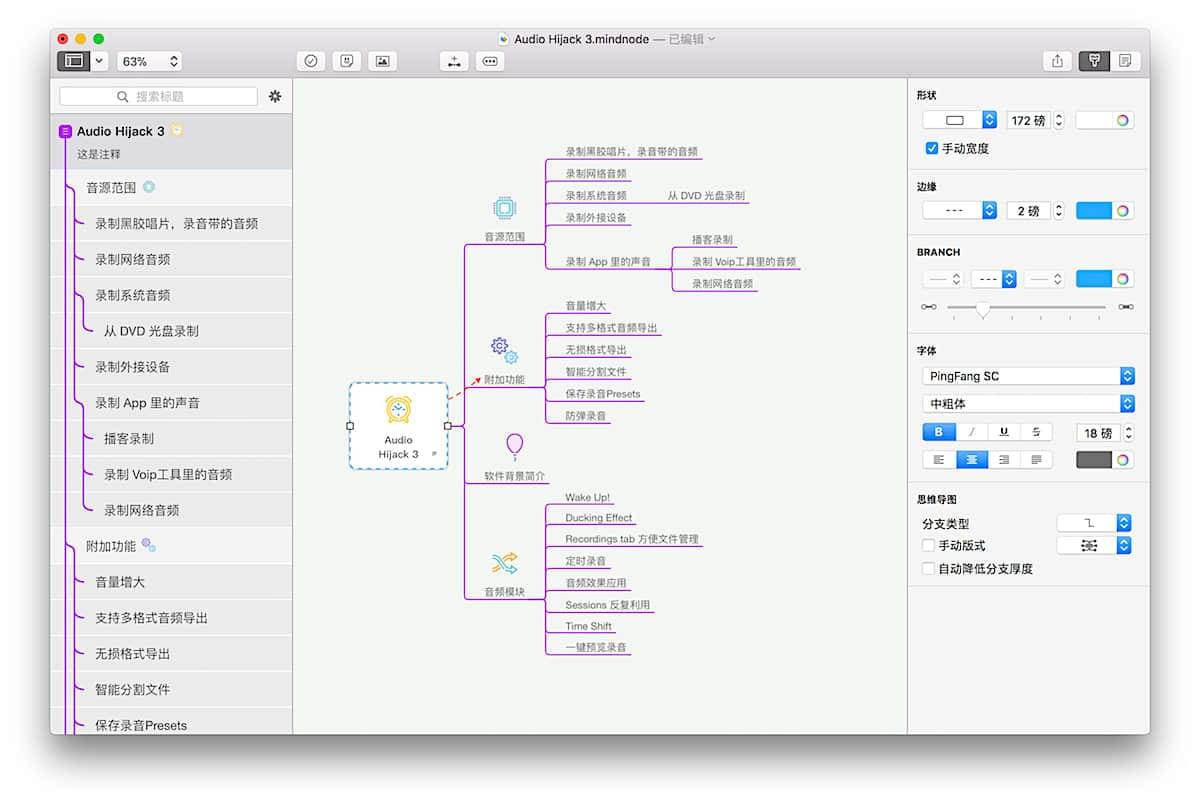
Task: Click the shuffle icon above 音频模块 on canvas
Action: (x=504, y=563)
